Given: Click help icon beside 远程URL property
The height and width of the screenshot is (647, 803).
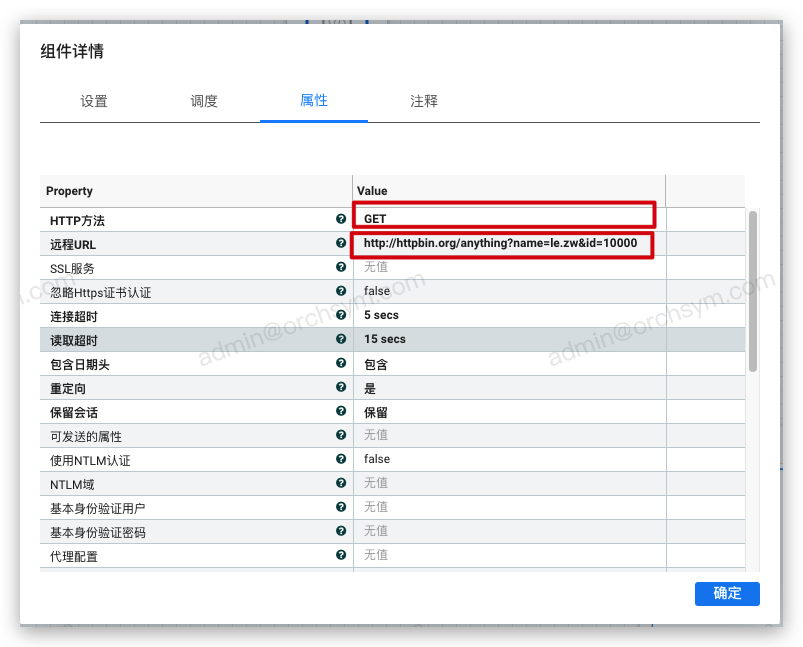Looking at the screenshot, I should [341, 243].
